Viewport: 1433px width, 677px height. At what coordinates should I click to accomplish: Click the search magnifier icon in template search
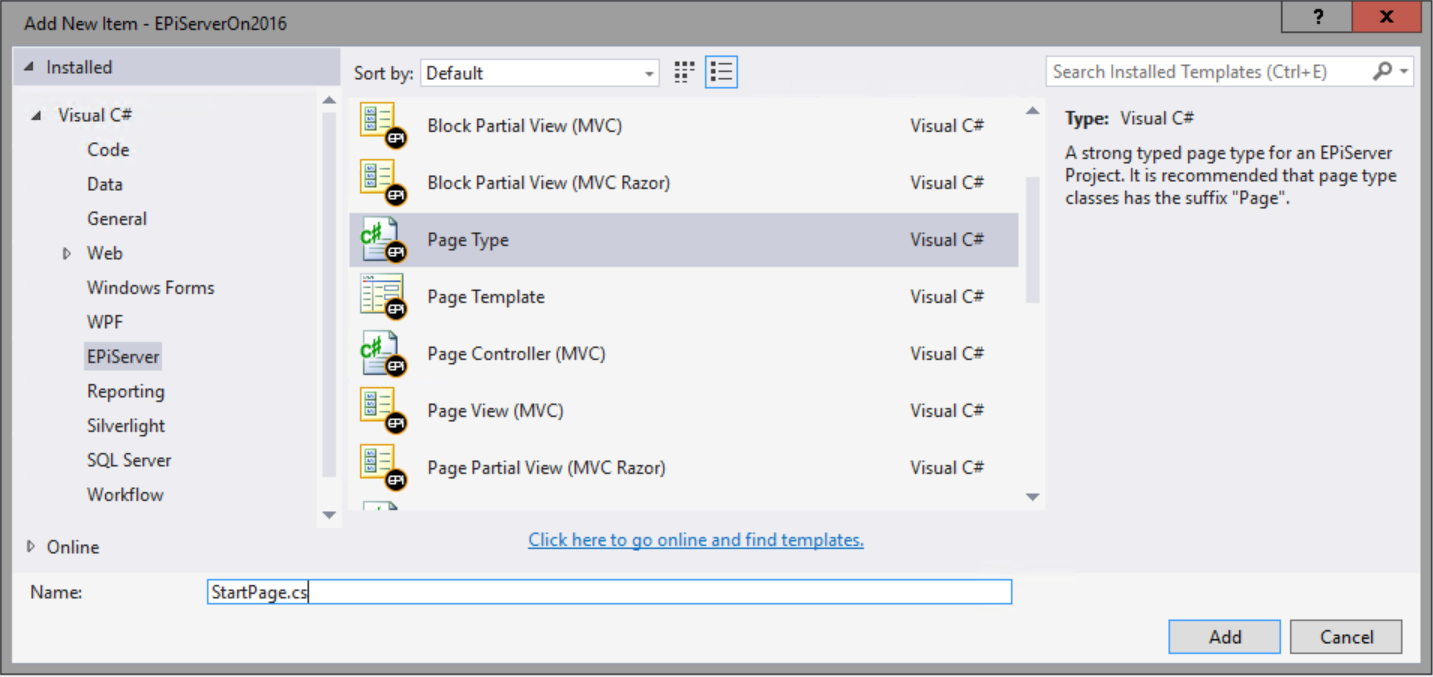click(x=1382, y=72)
